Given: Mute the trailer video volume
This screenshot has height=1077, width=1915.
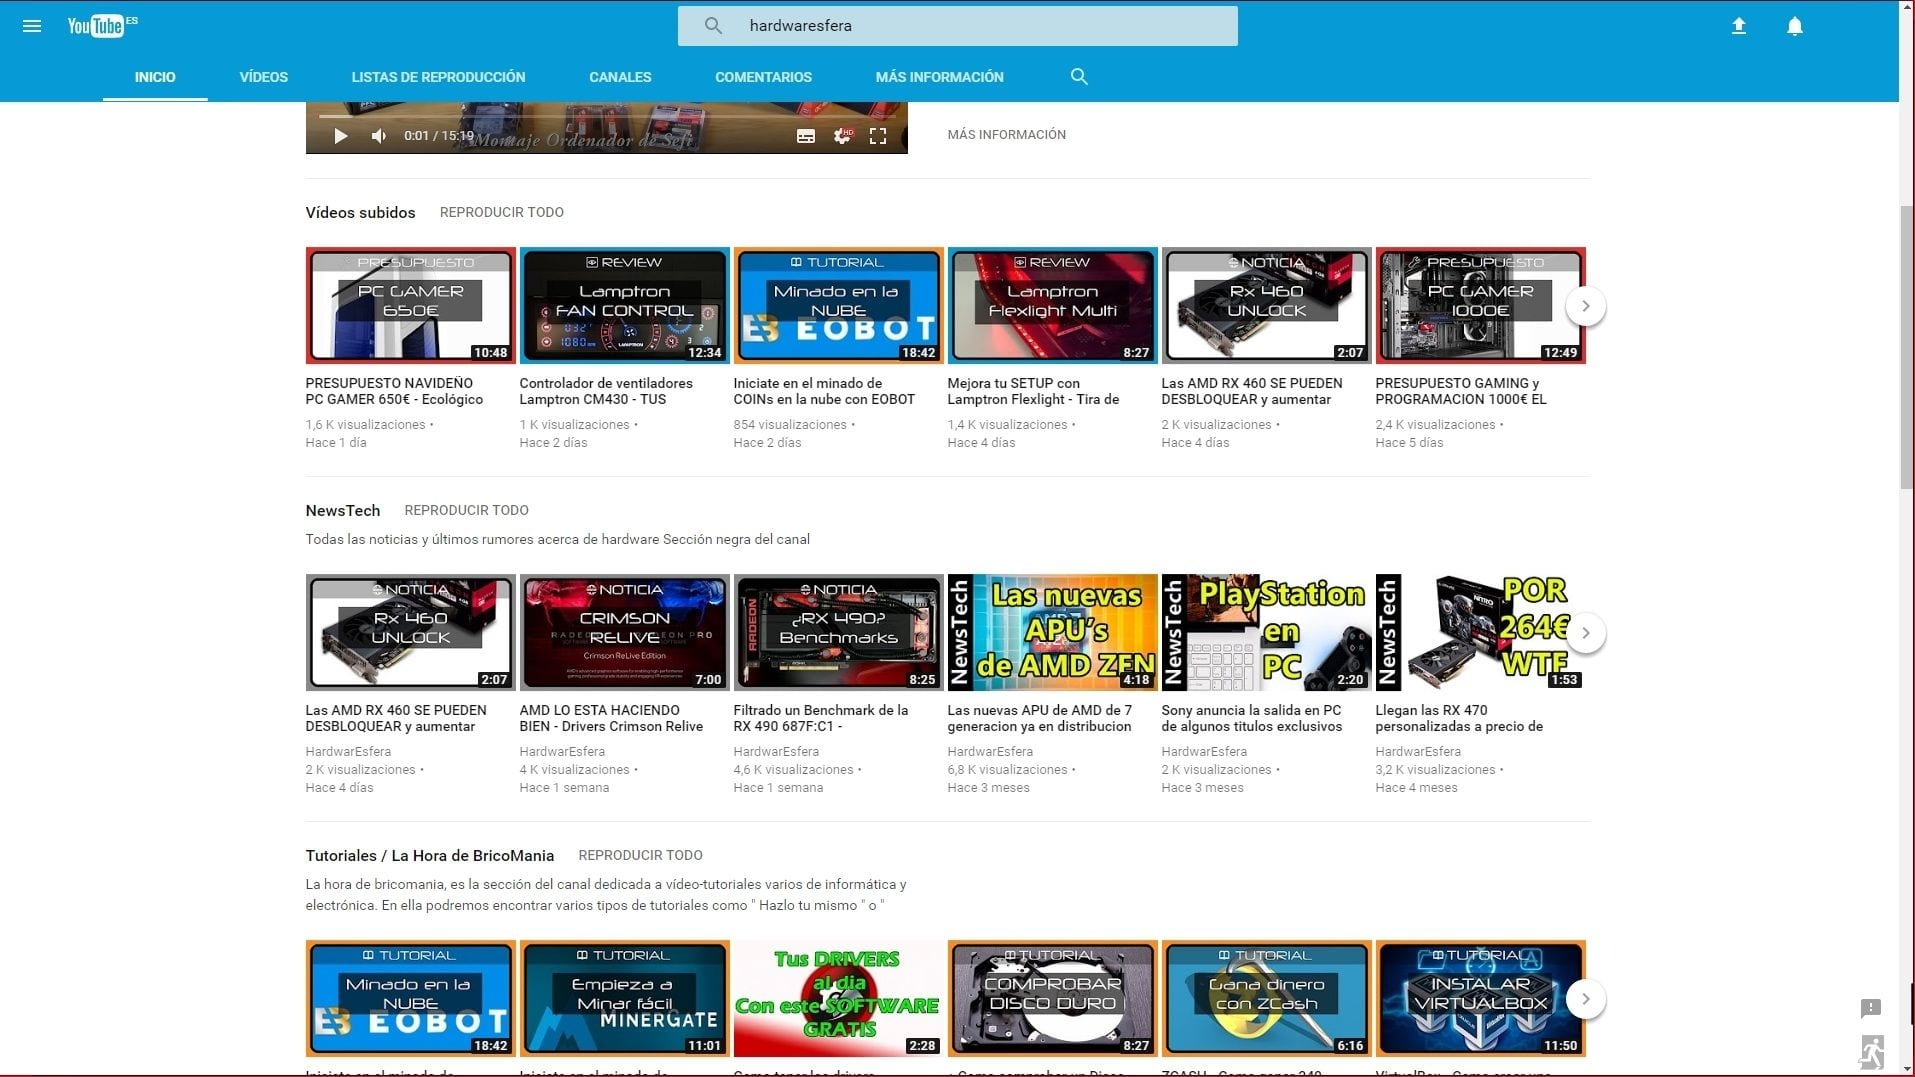Looking at the screenshot, I should (379, 136).
